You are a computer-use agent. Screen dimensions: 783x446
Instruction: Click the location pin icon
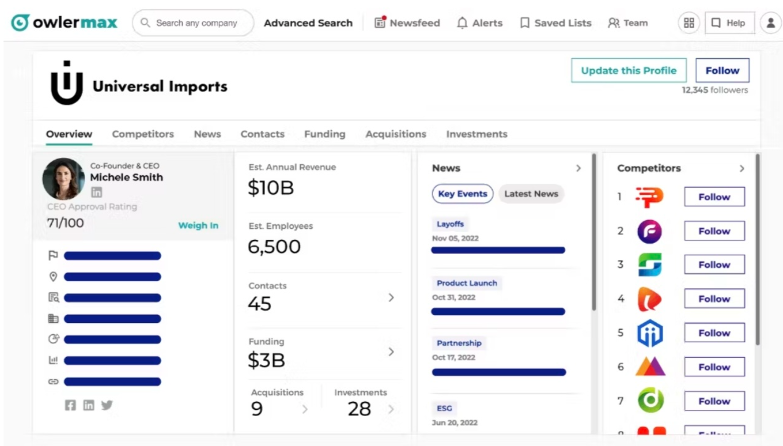tap(53, 277)
